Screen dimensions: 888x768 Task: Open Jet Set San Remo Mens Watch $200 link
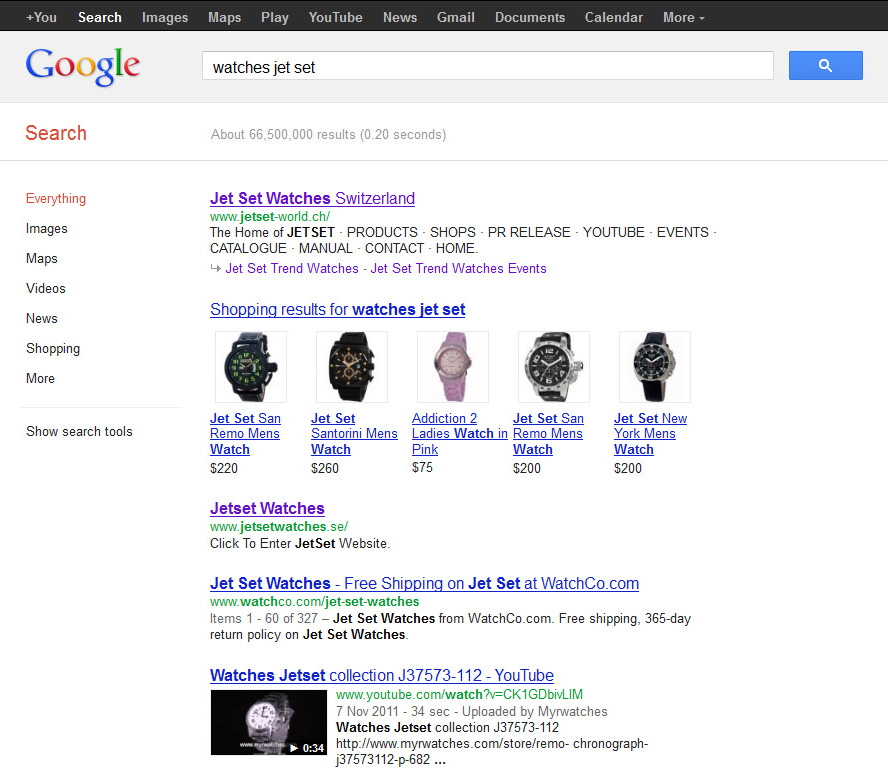[x=548, y=434]
